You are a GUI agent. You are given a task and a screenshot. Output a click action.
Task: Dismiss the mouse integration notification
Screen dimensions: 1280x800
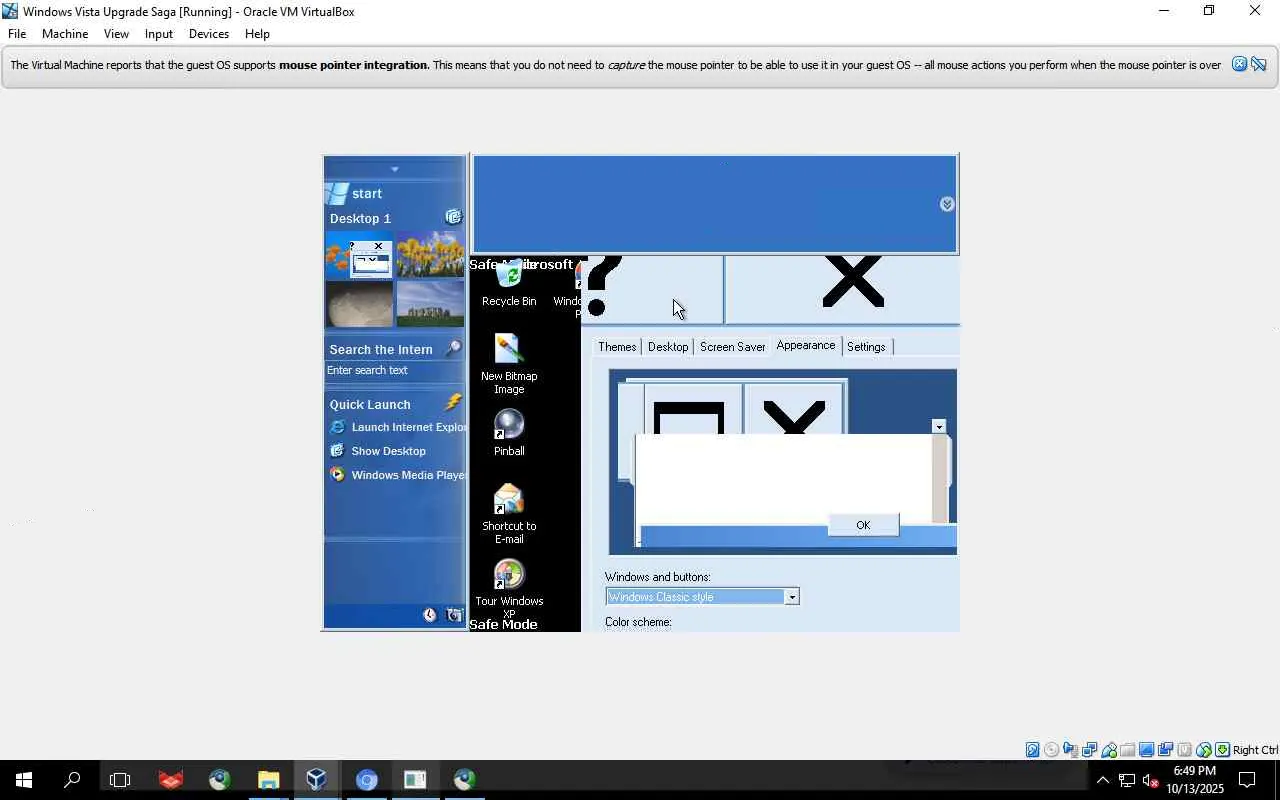(x=1239, y=64)
